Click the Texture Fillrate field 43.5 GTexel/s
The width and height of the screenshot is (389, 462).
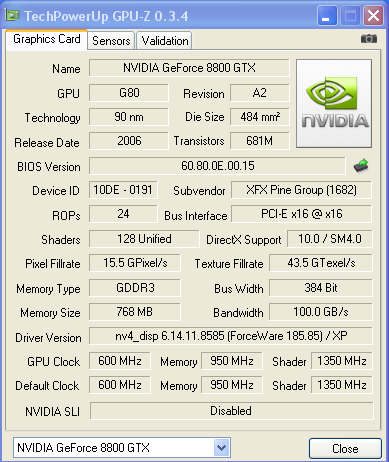pyautogui.click(x=321, y=263)
